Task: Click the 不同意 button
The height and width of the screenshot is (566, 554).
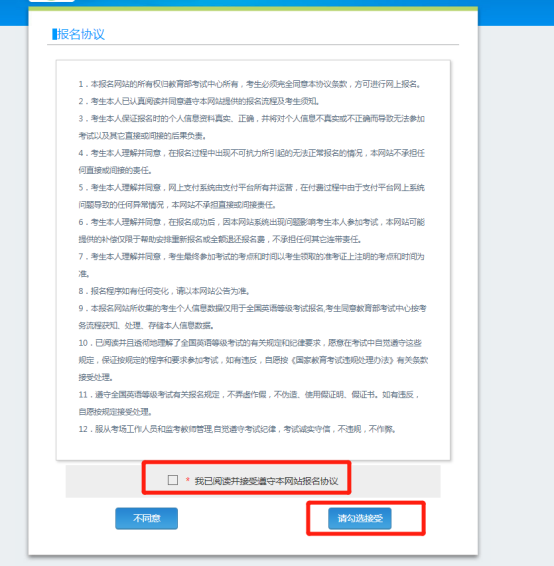Action: [147, 518]
